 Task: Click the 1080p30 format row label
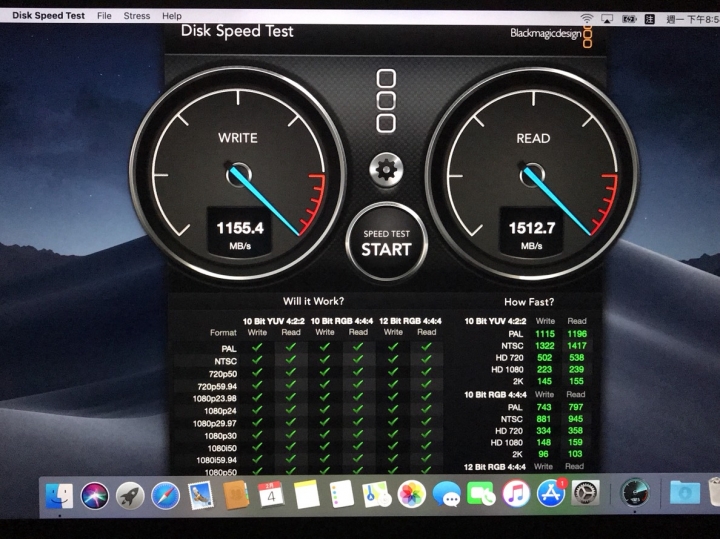pyautogui.click(x=220, y=436)
